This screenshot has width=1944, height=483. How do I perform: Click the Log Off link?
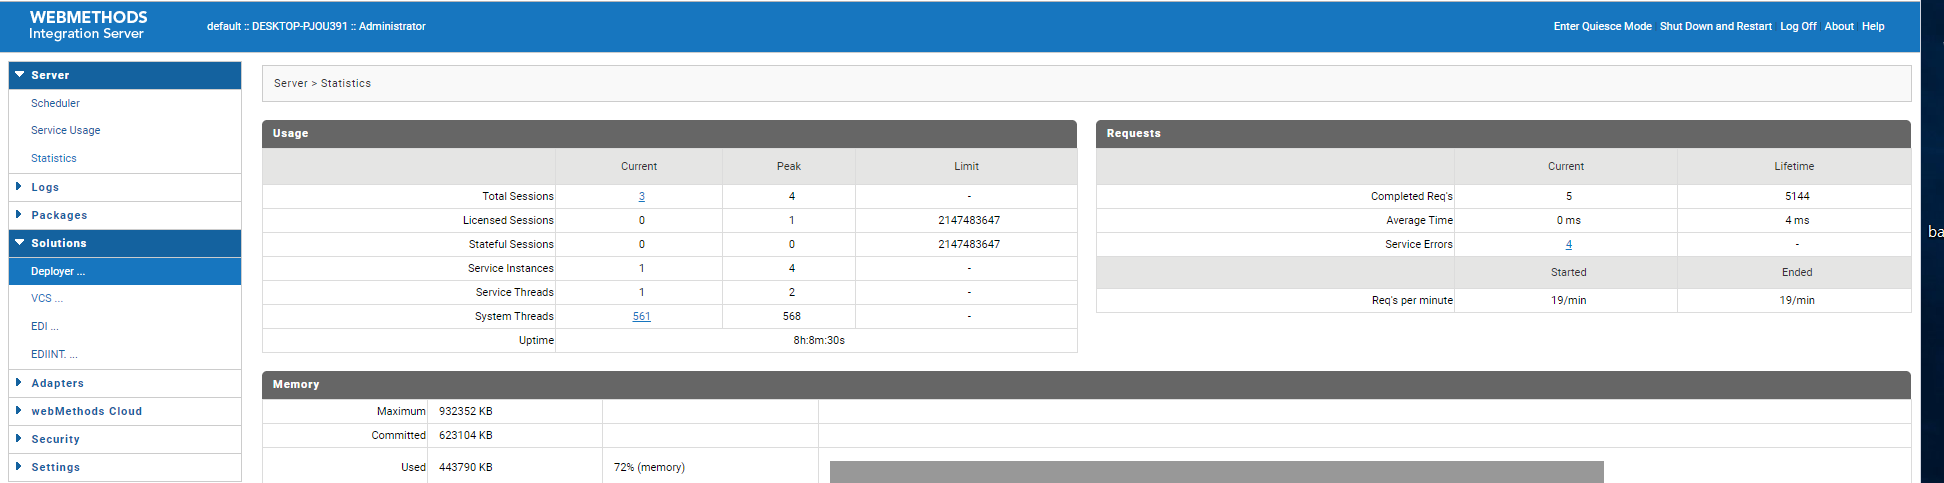1798,26
